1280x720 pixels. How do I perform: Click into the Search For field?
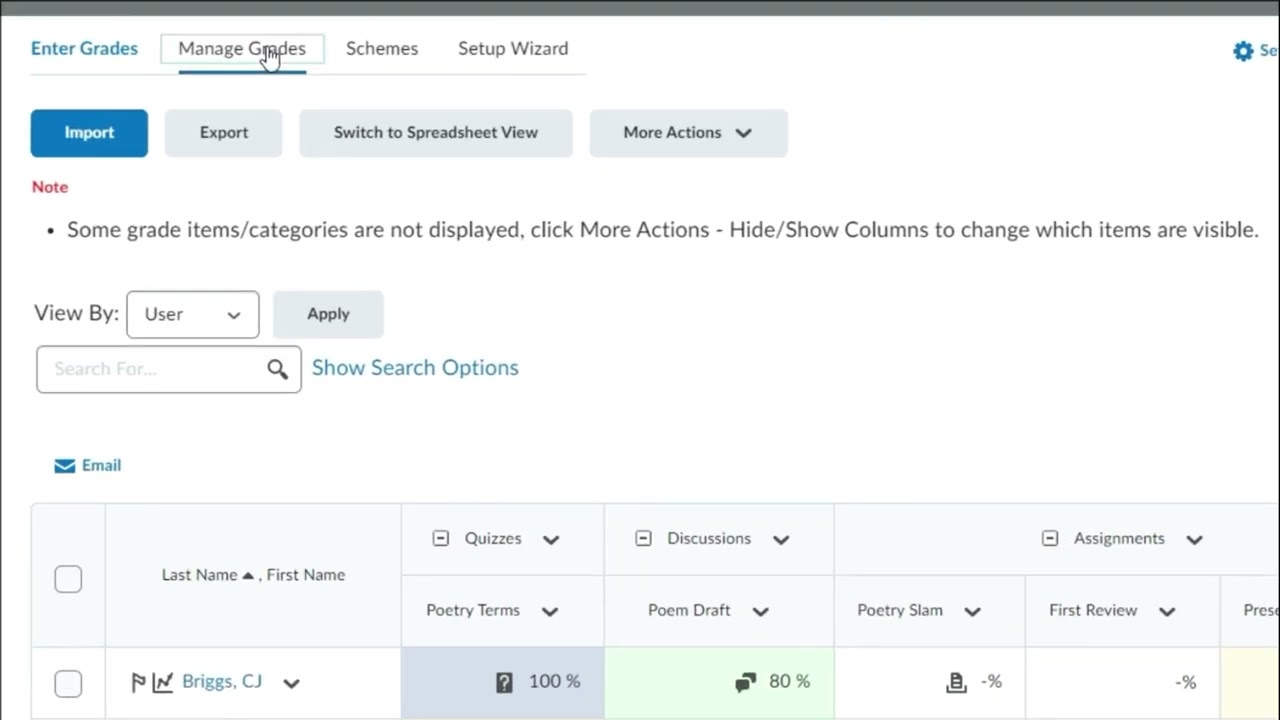[x=150, y=370]
